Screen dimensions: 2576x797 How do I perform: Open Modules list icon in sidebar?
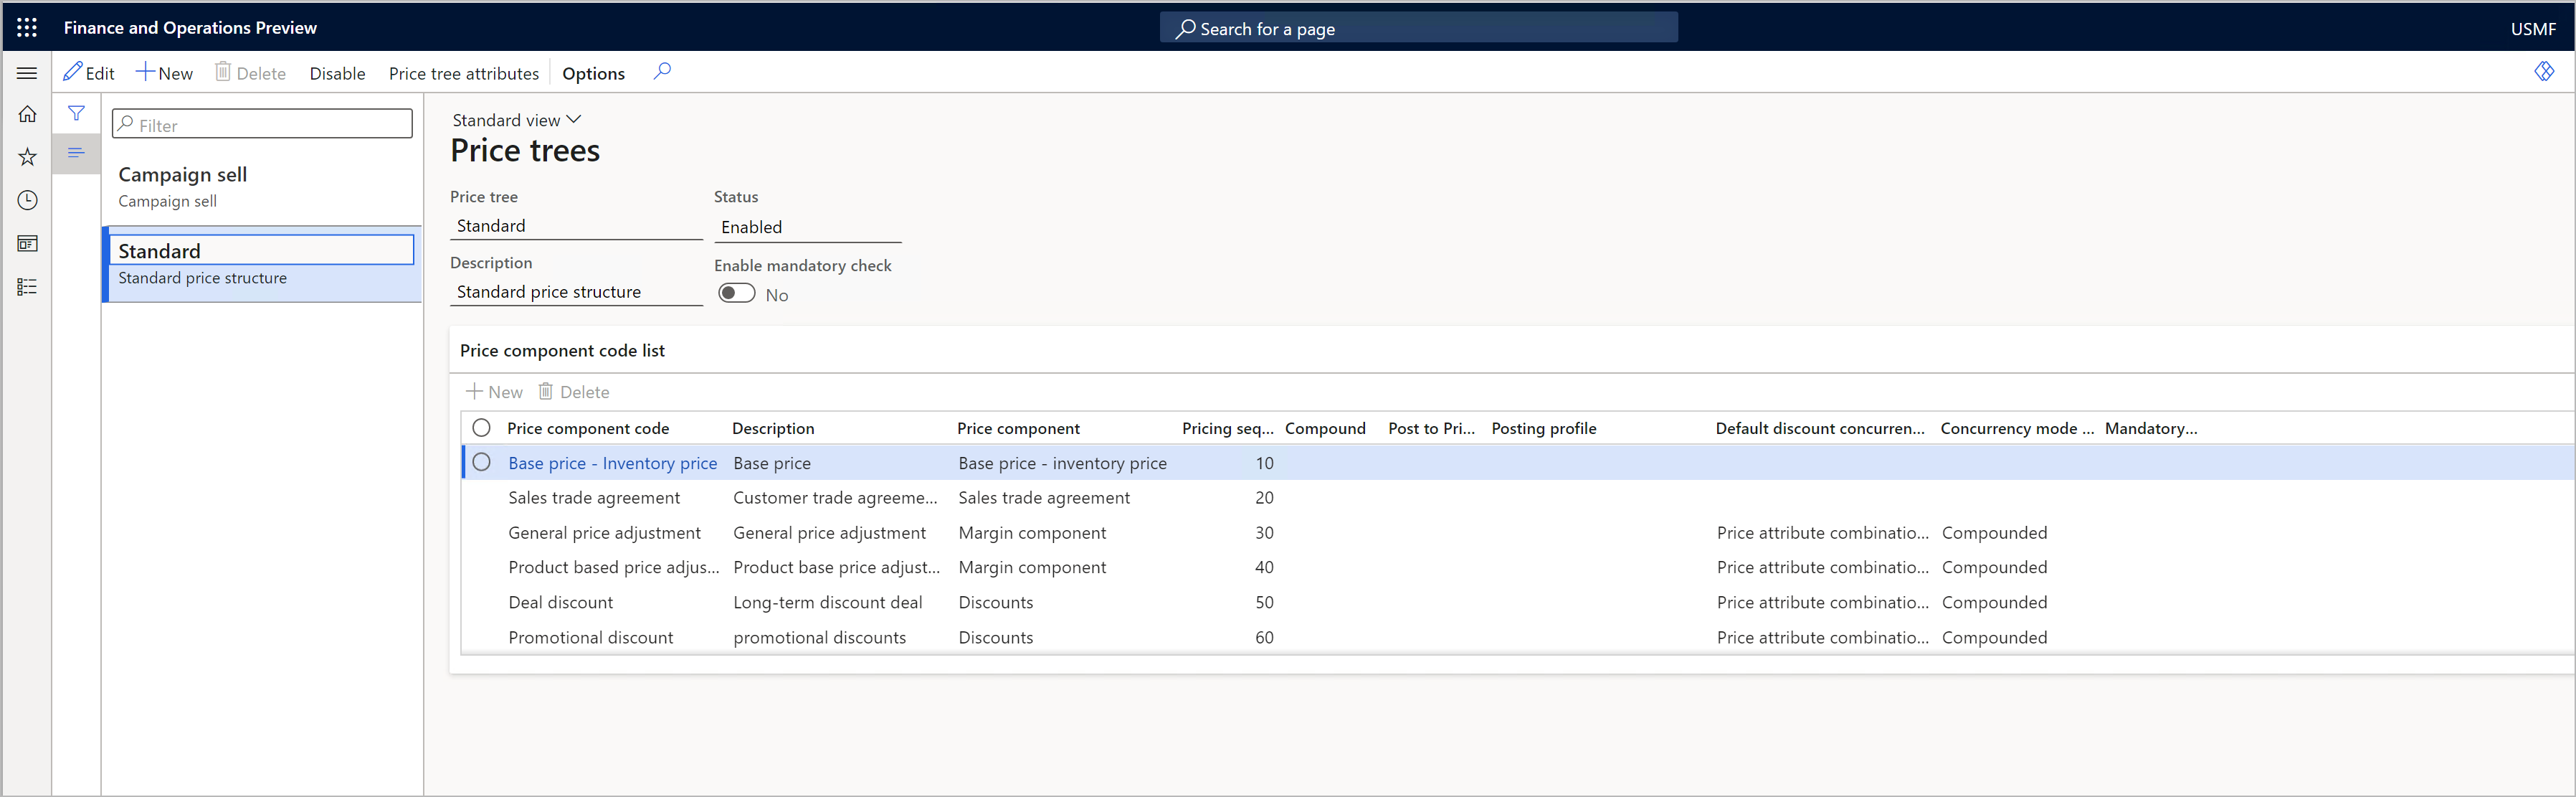pyautogui.click(x=27, y=287)
